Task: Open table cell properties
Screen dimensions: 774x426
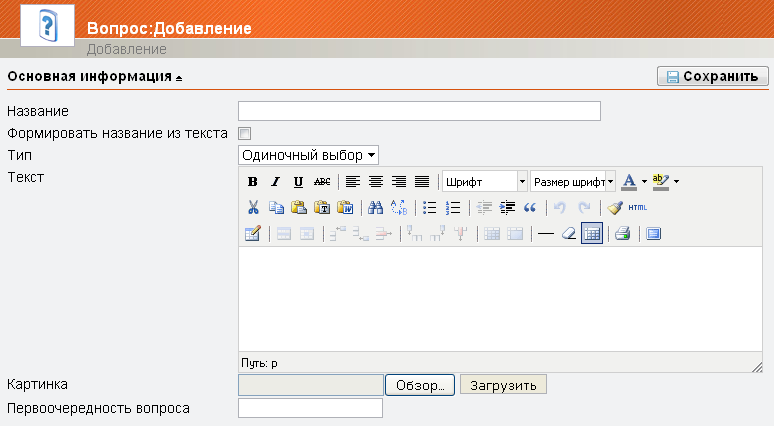Action: (x=307, y=233)
